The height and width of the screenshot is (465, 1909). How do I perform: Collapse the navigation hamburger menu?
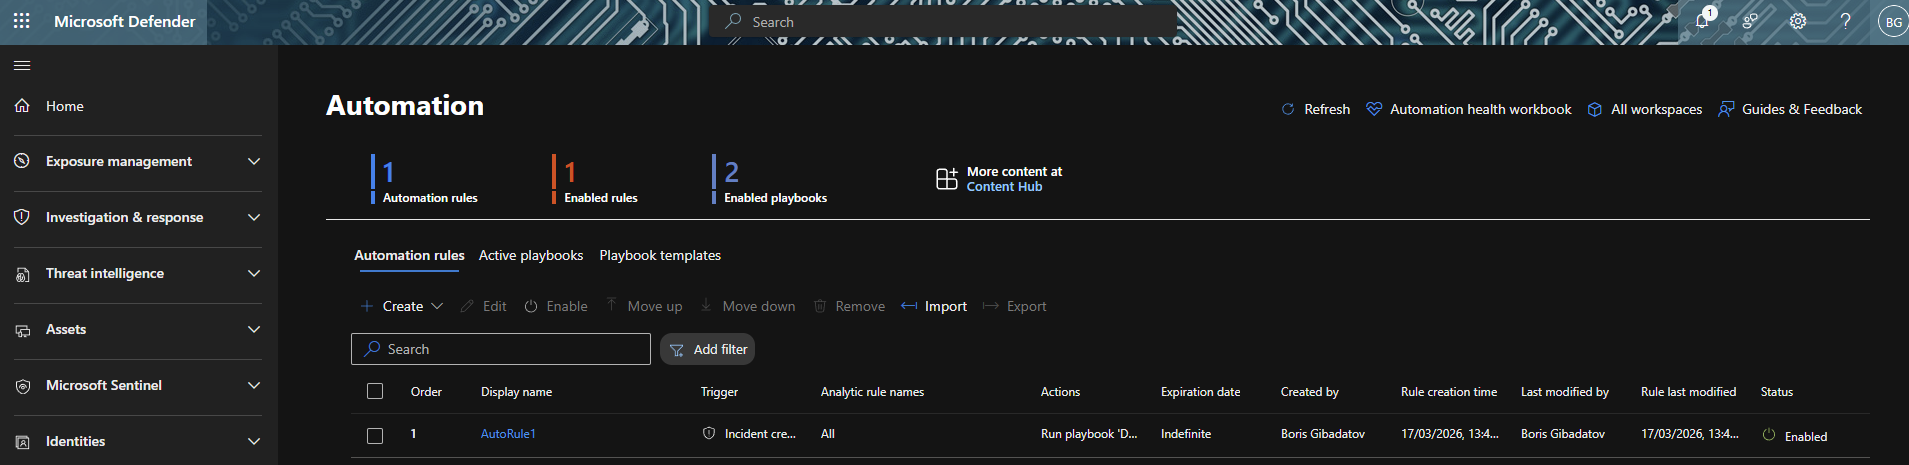[x=22, y=66]
